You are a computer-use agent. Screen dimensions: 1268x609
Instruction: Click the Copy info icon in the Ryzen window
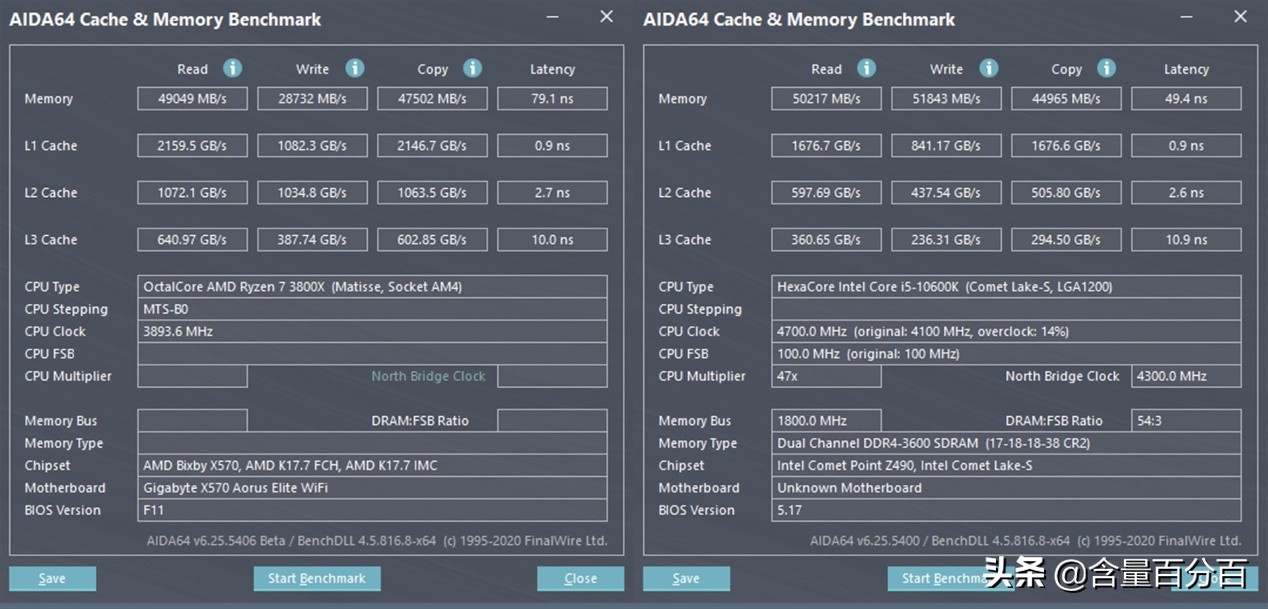(x=473, y=68)
